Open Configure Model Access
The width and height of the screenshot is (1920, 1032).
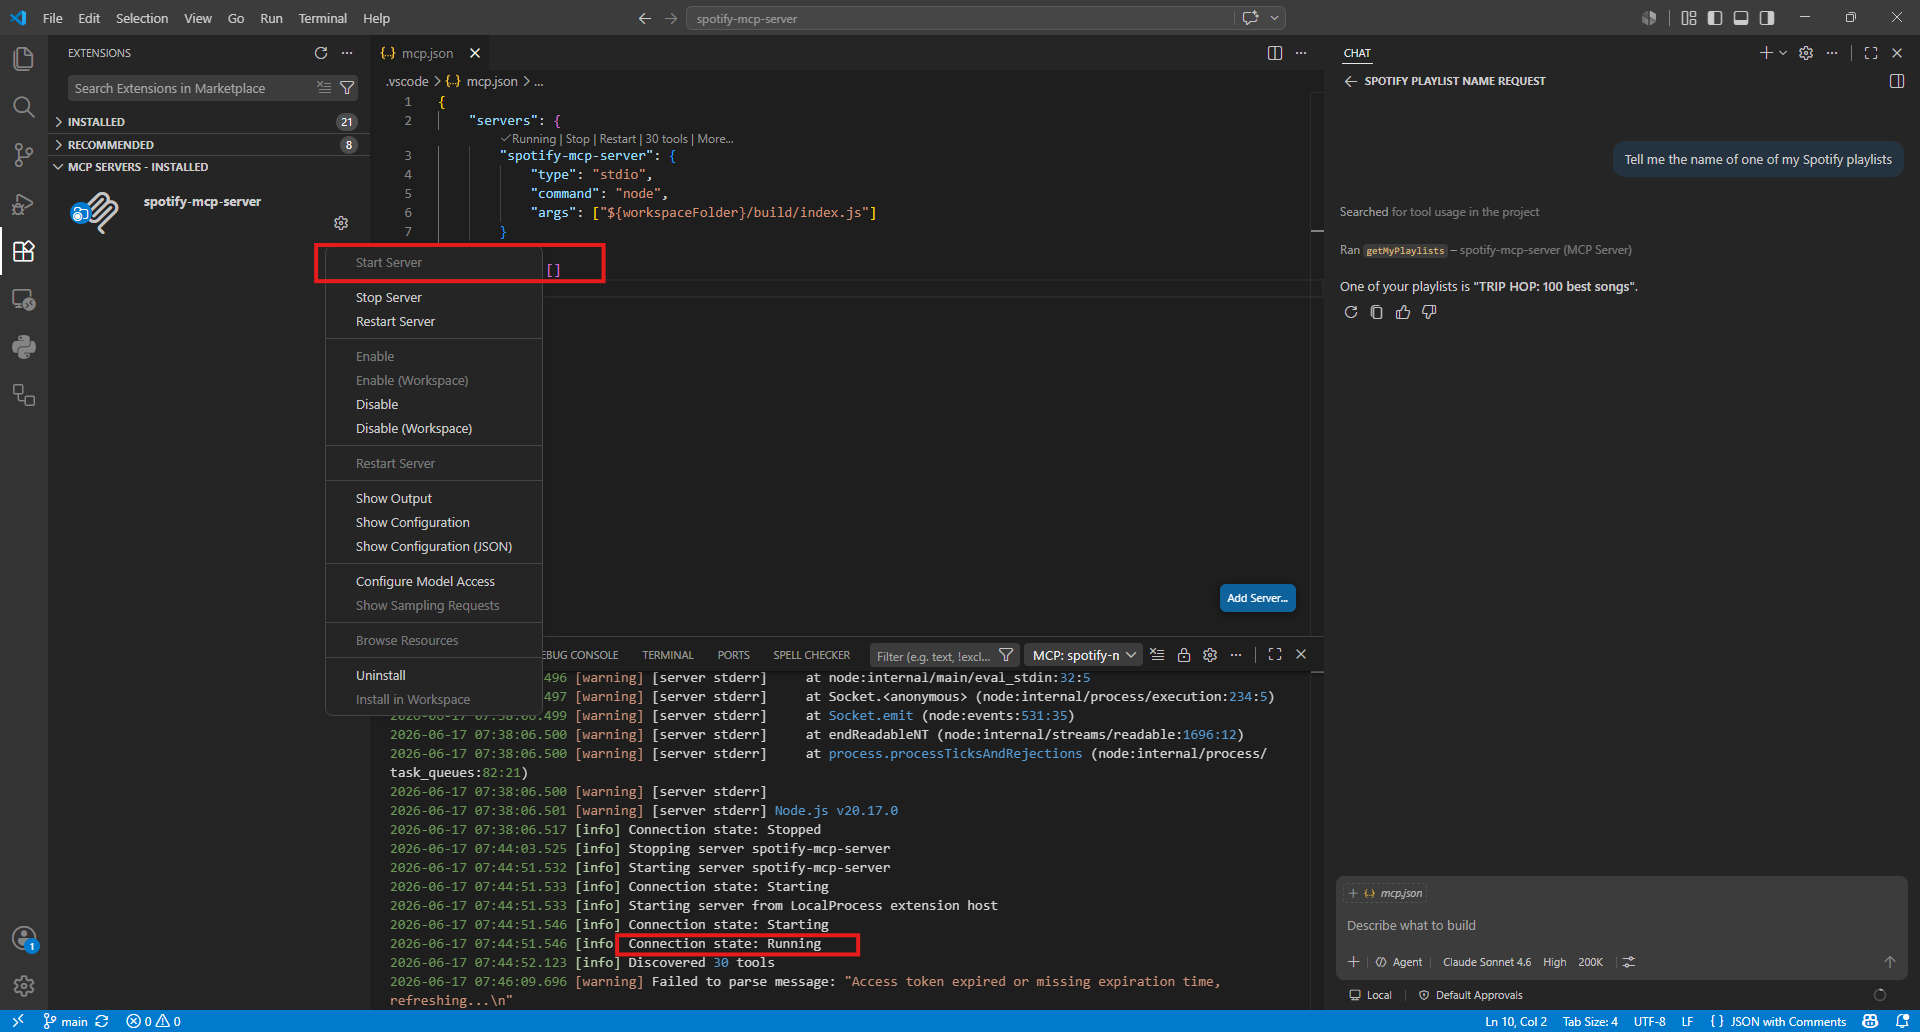[434, 582]
